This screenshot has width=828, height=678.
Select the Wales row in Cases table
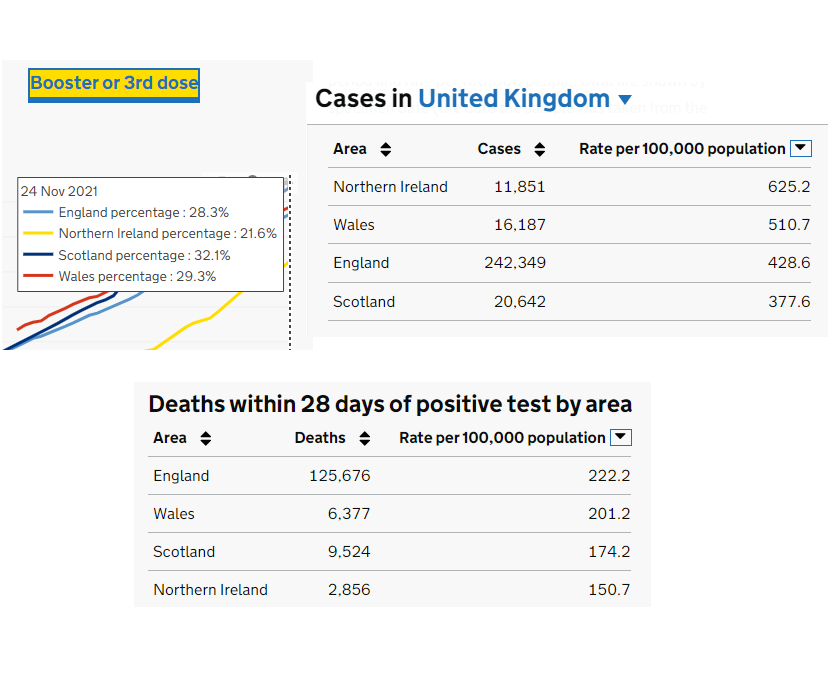pyautogui.click(x=354, y=225)
